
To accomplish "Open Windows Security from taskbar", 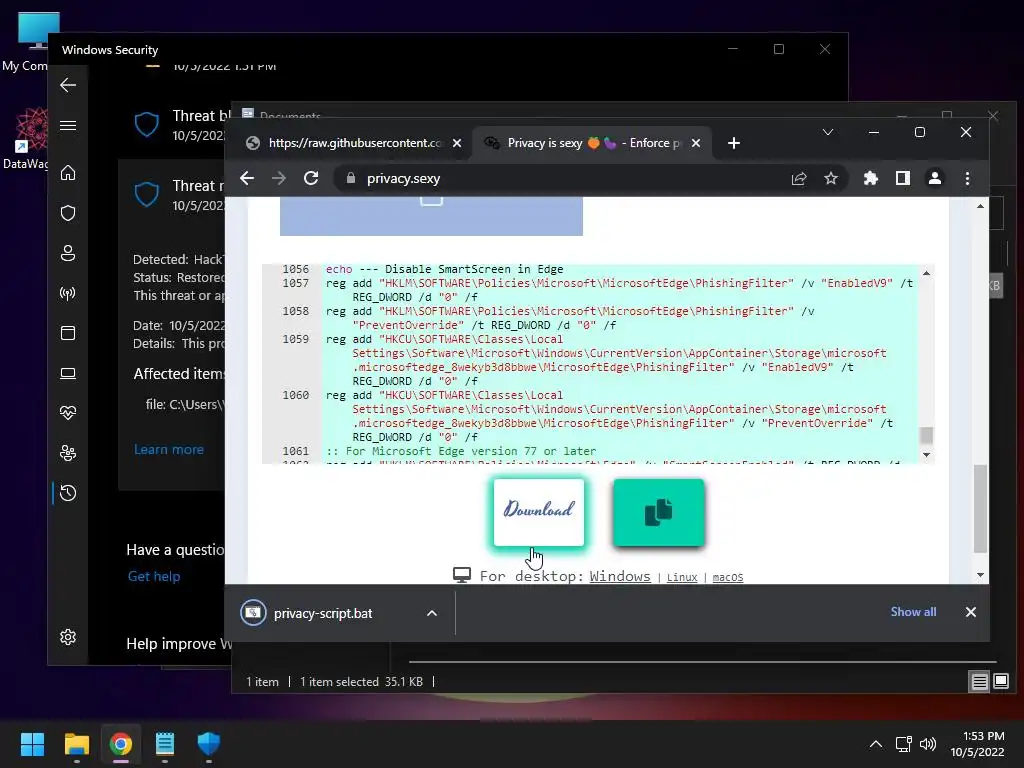I will click(x=209, y=744).
